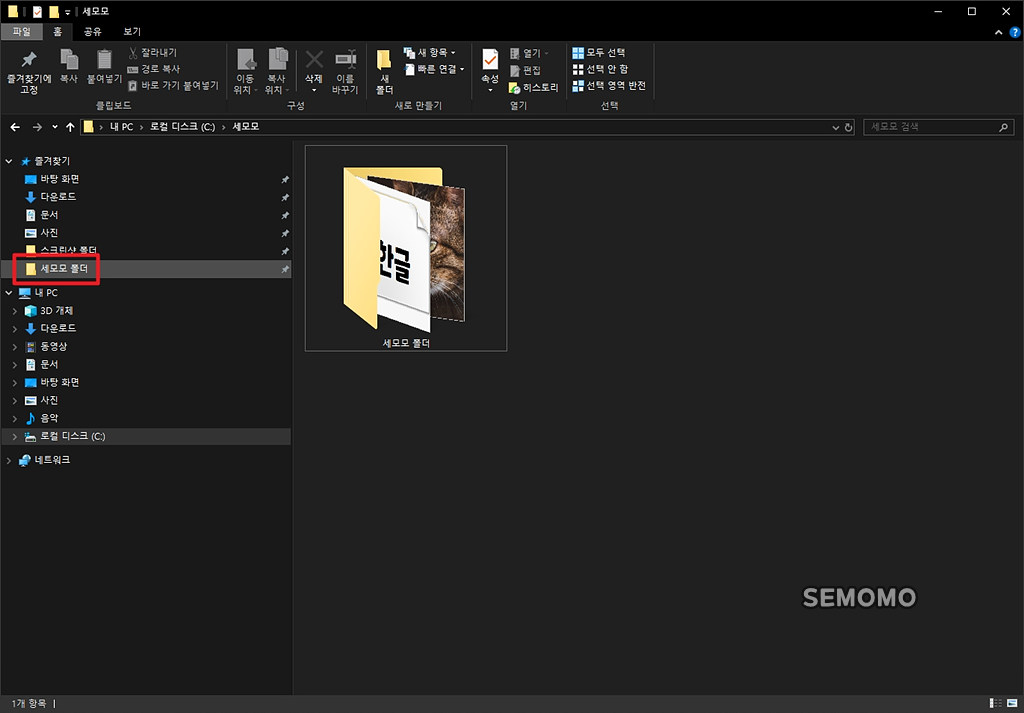Open 새 항목 (New item) menu
The height and width of the screenshot is (713, 1024).
429,52
